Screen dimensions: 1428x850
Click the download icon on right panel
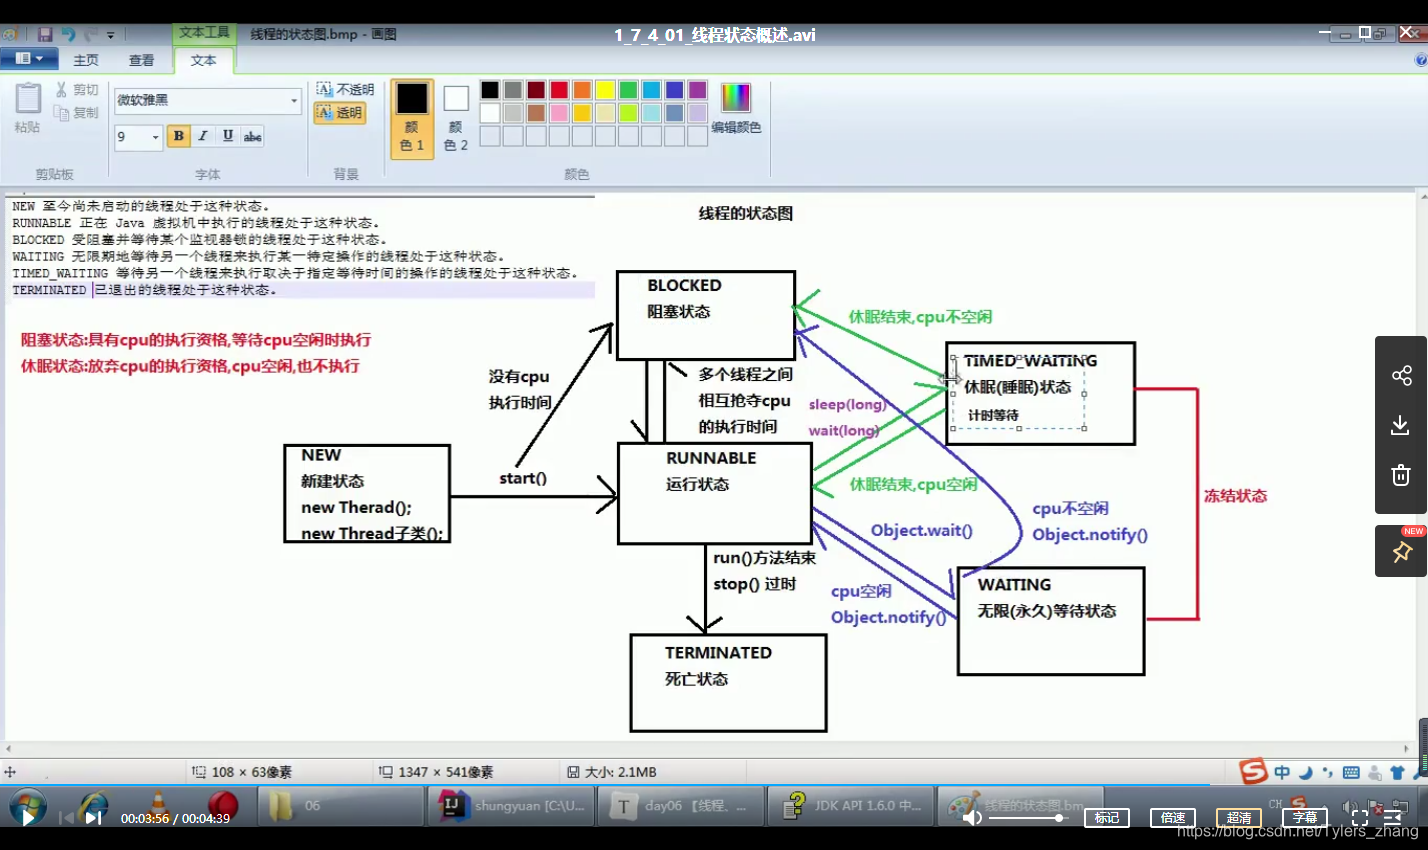1401,426
